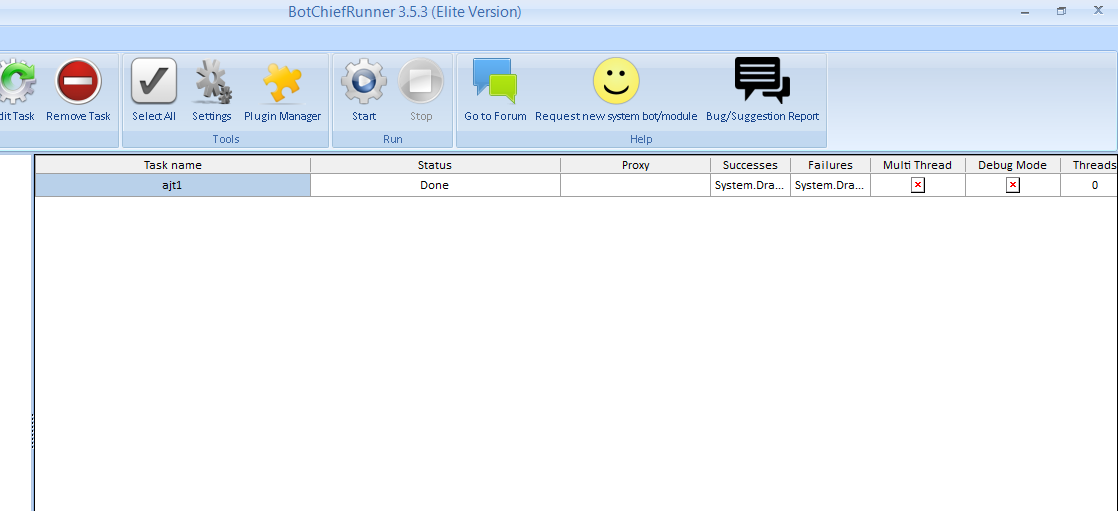The image size is (1118, 511).
Task: Open Go to Forum chat icon
Action: point(495,82)
